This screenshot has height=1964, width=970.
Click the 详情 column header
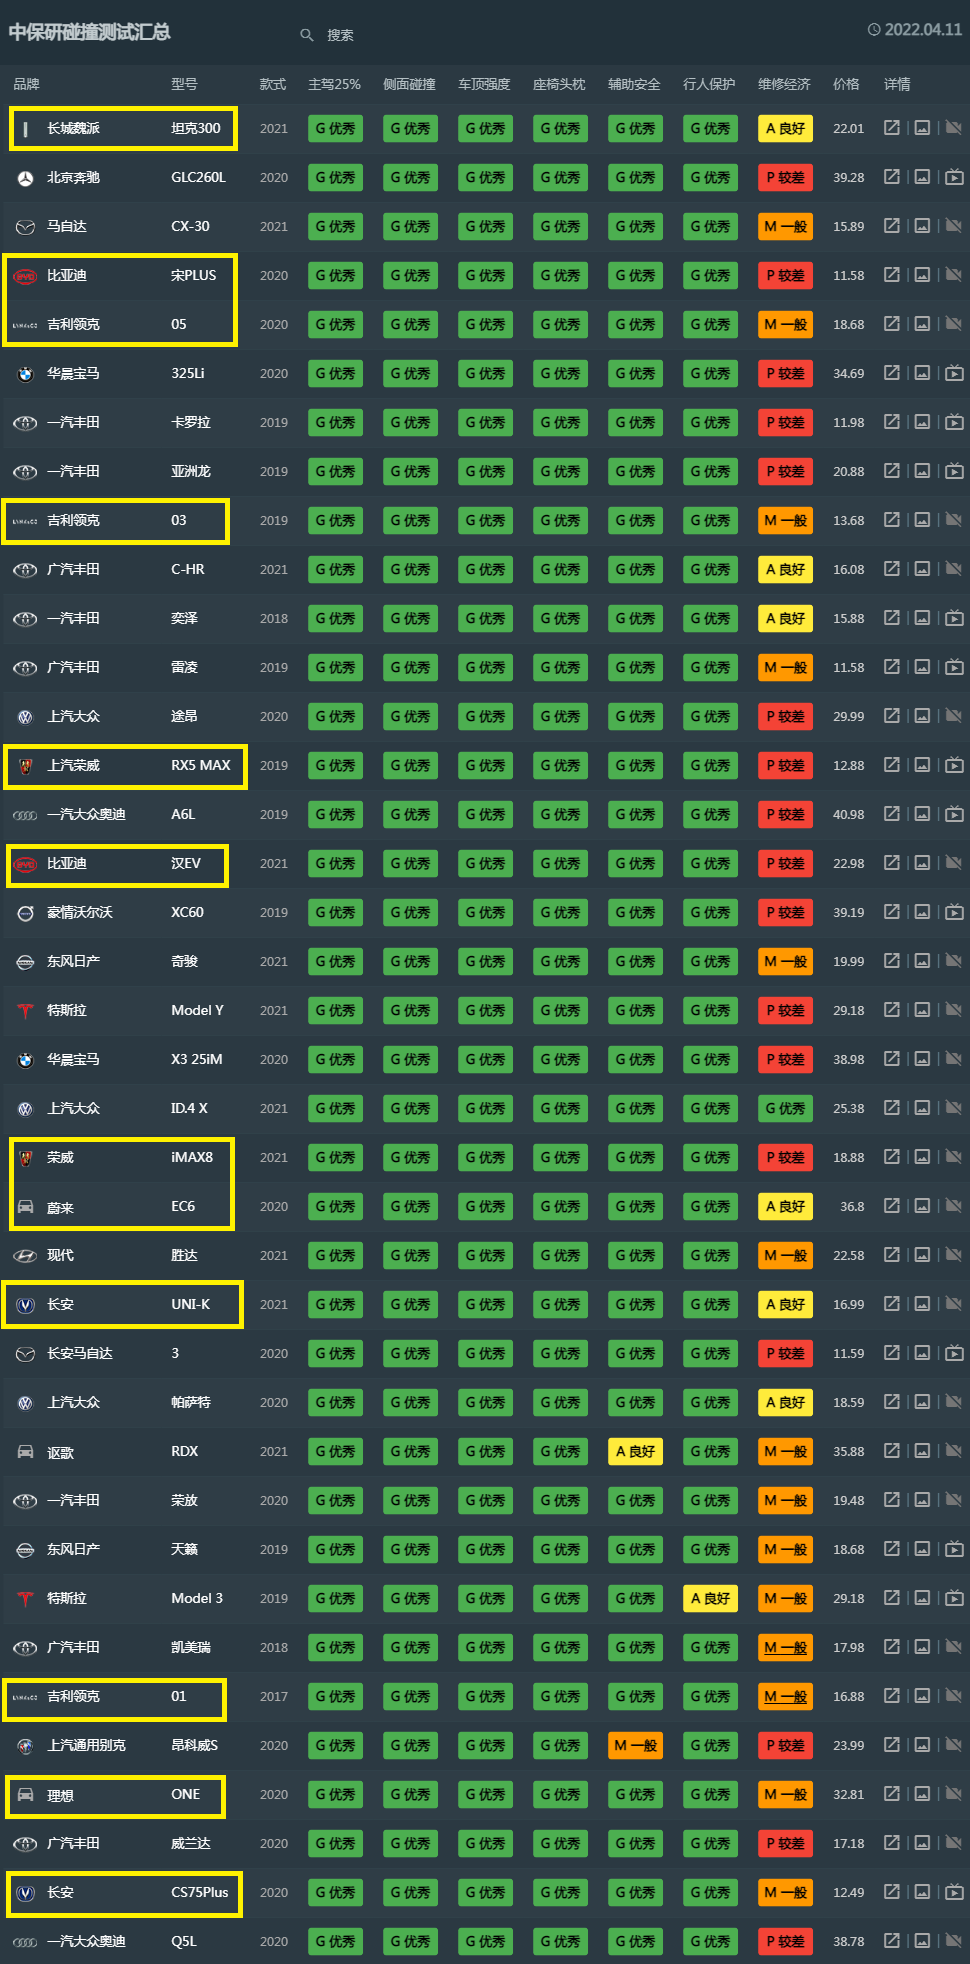[x=897, y=84]
